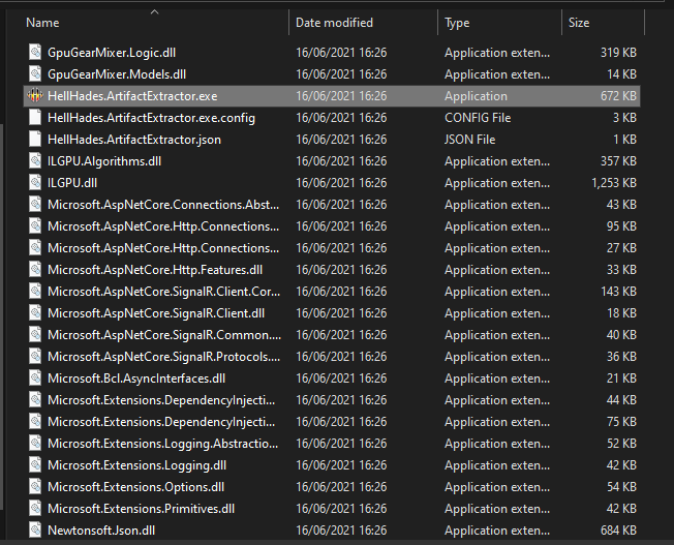The image size is (674, 546).
Task: Select GpuGearMixer.Models.dll file name
Action: point(116,74)
